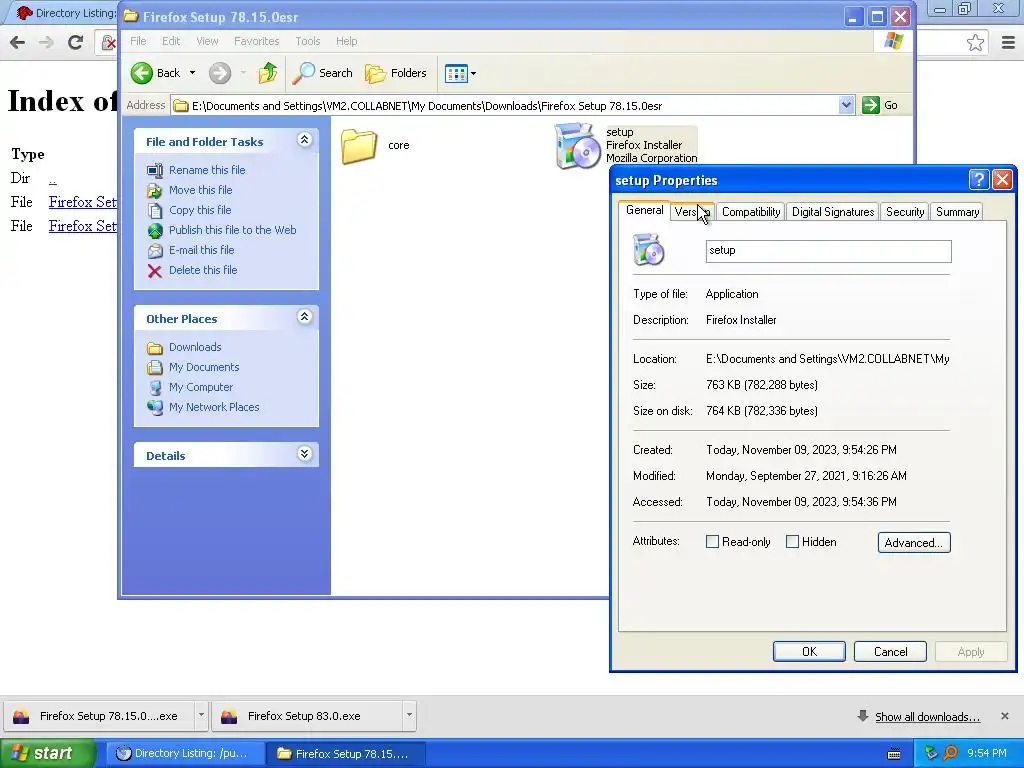Click browser back arrow in Chrome window

18,42
